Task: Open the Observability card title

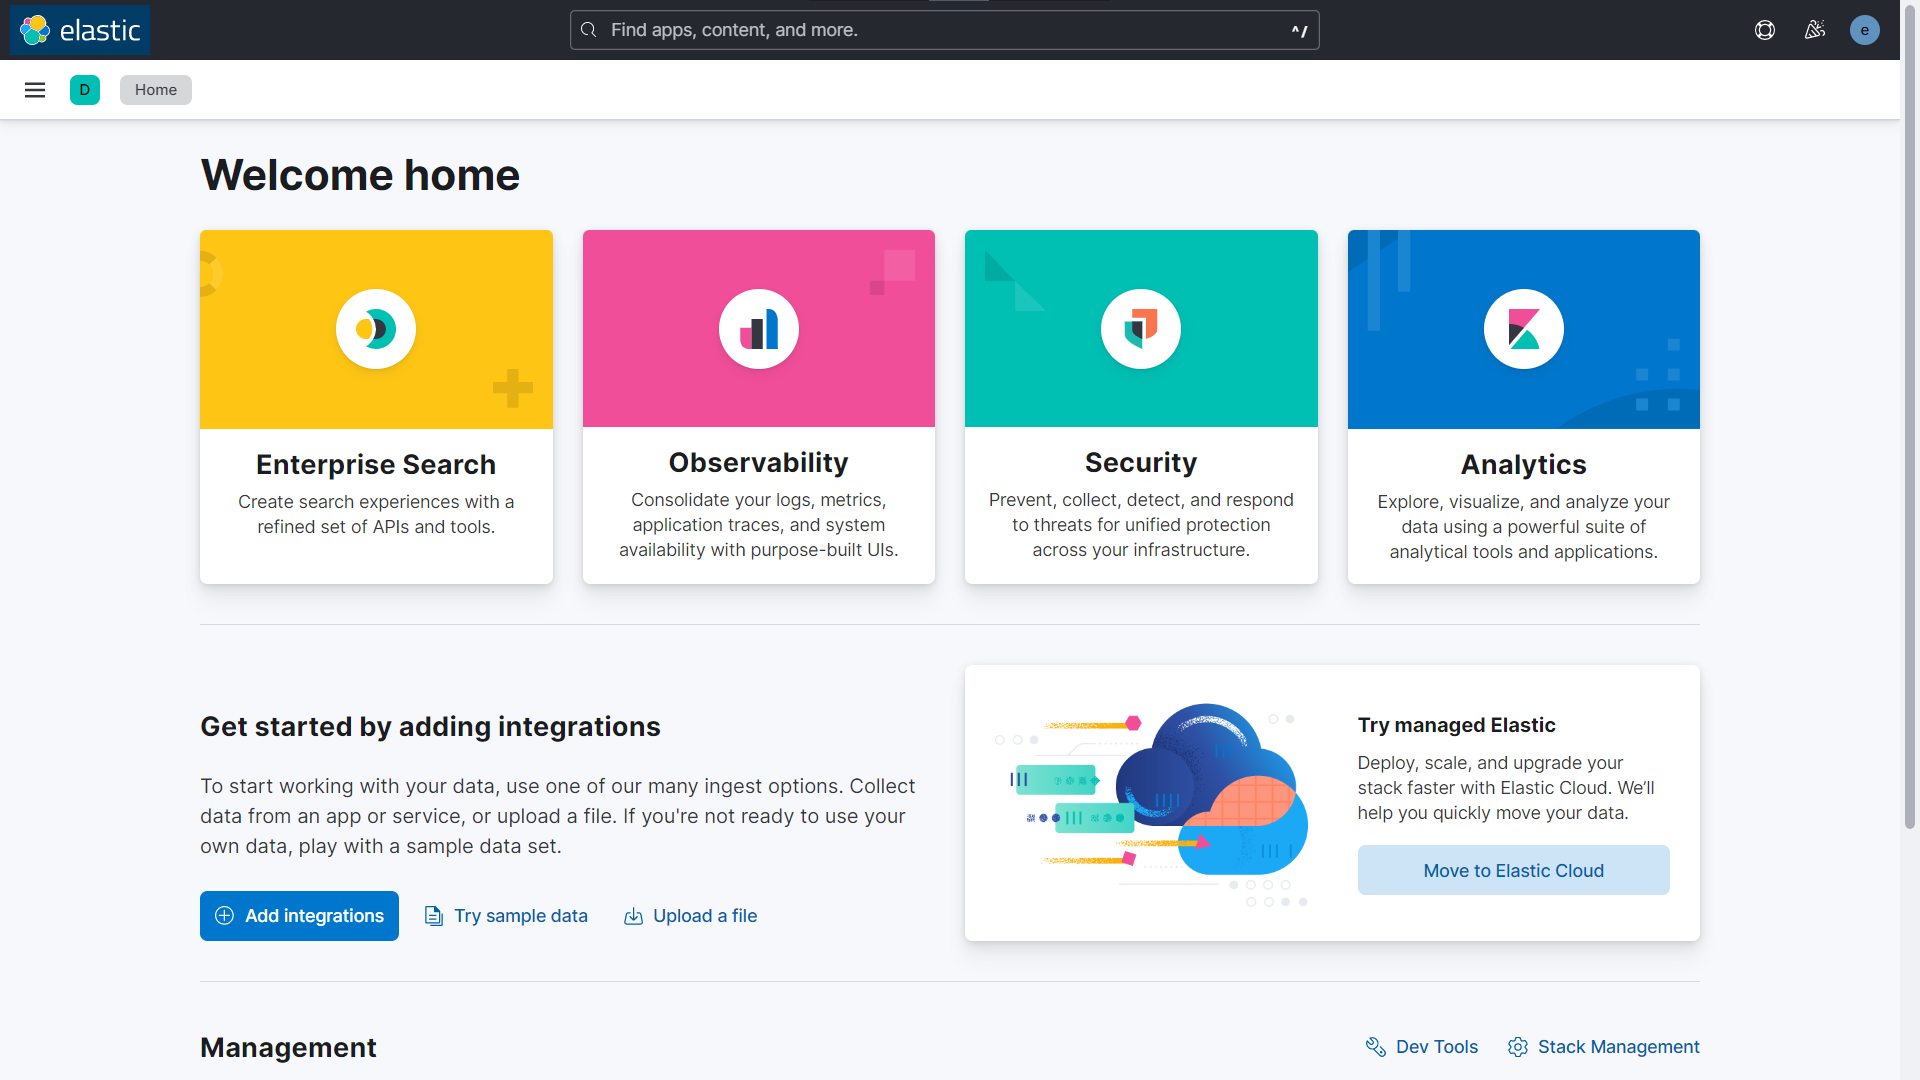Action: [759, 463]
